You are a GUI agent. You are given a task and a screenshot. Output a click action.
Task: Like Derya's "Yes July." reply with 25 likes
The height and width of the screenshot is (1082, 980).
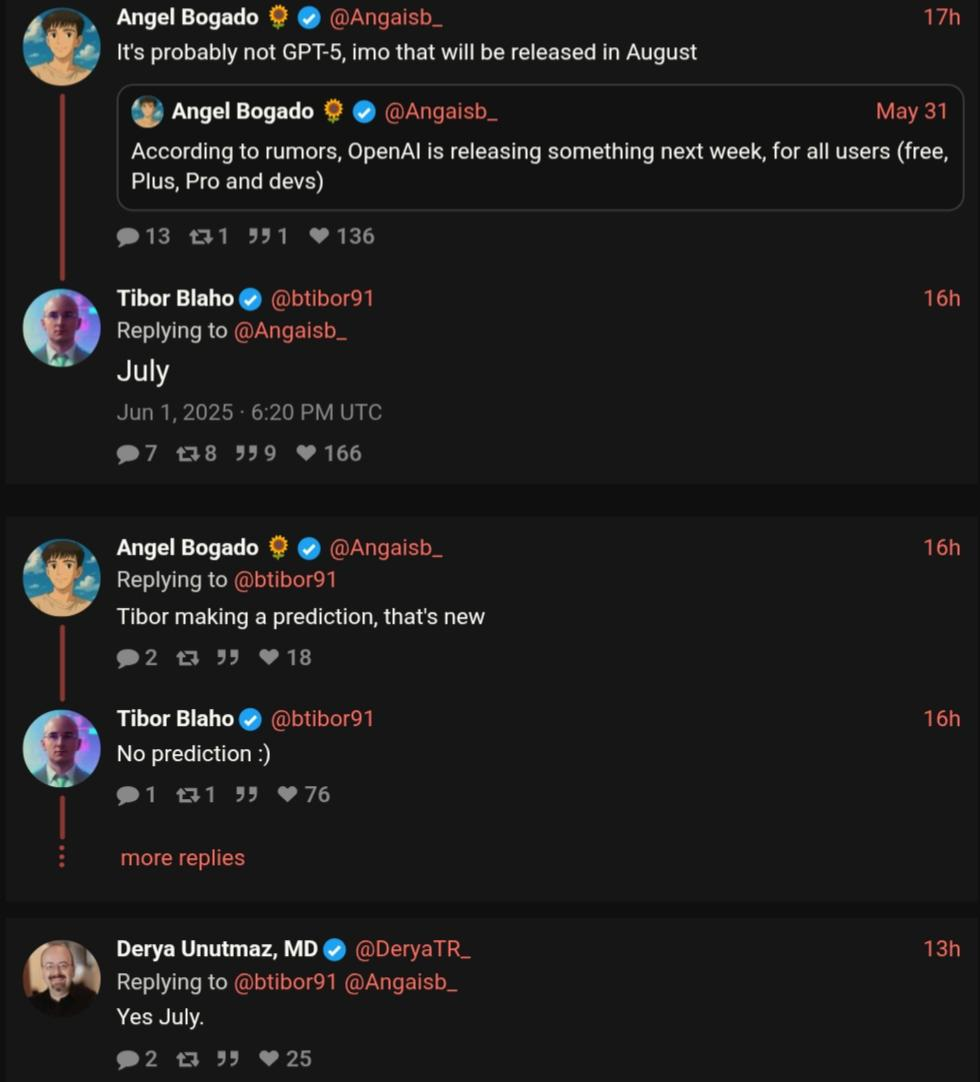pyautogui.click(x=285, y=1059)
